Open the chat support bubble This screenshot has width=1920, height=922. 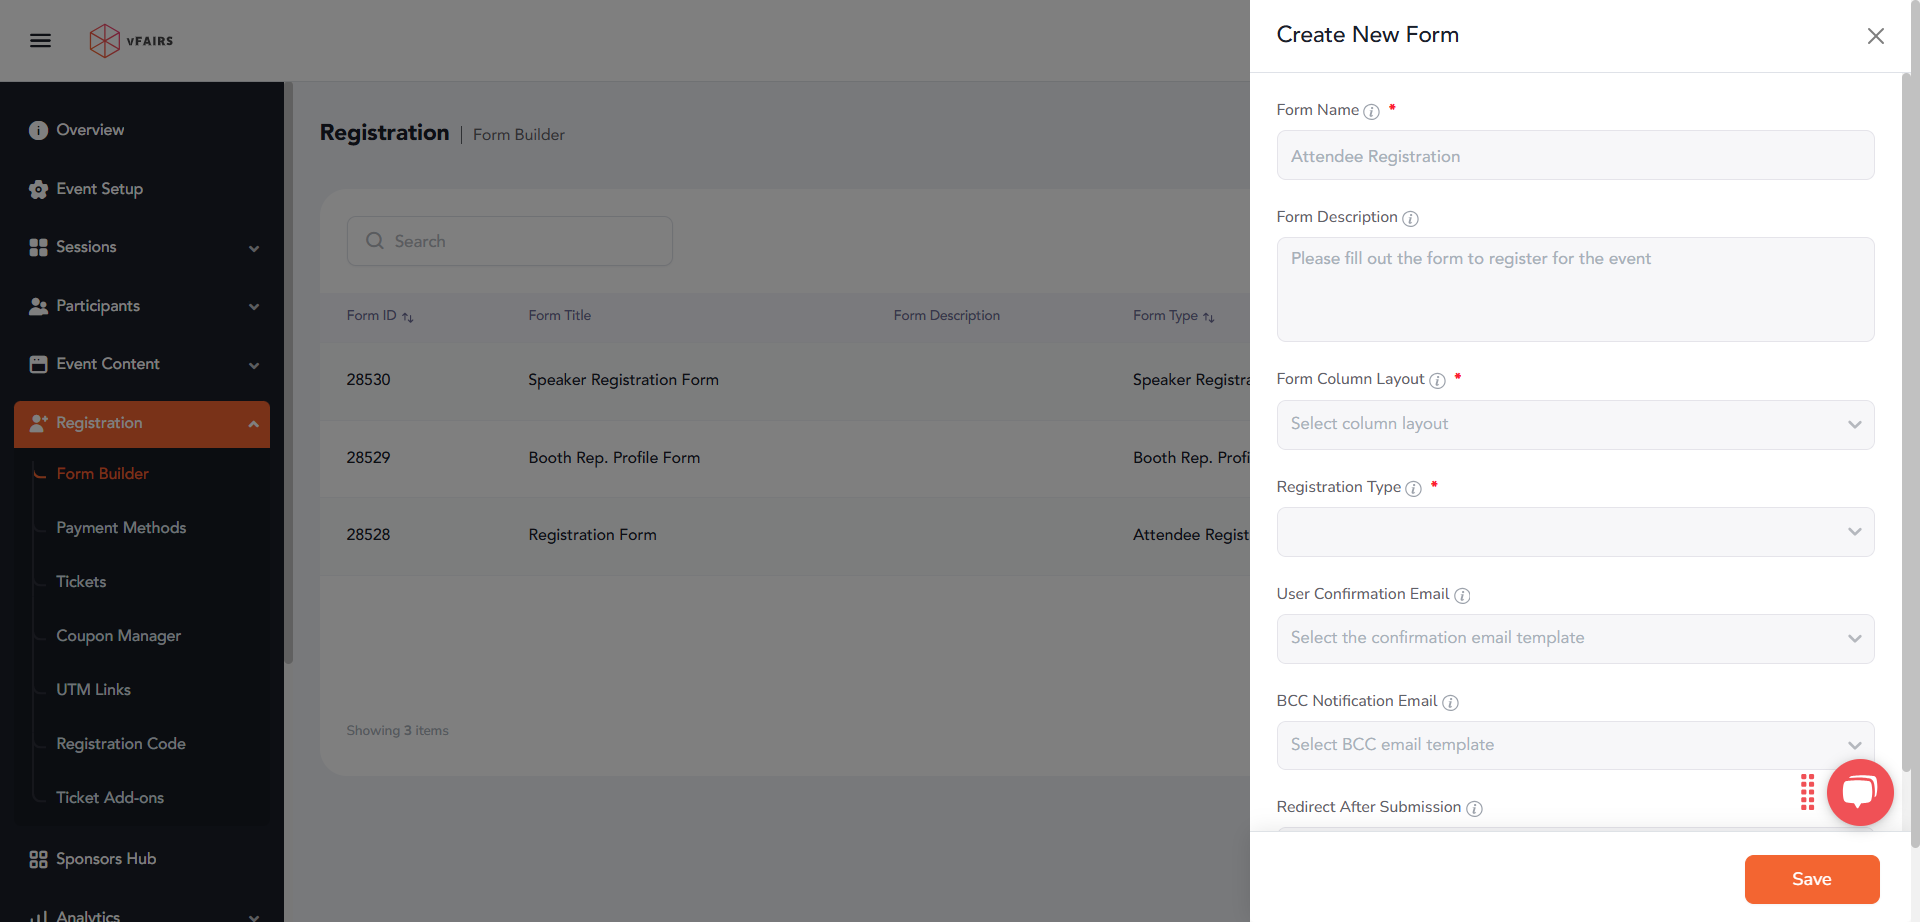1859,792
